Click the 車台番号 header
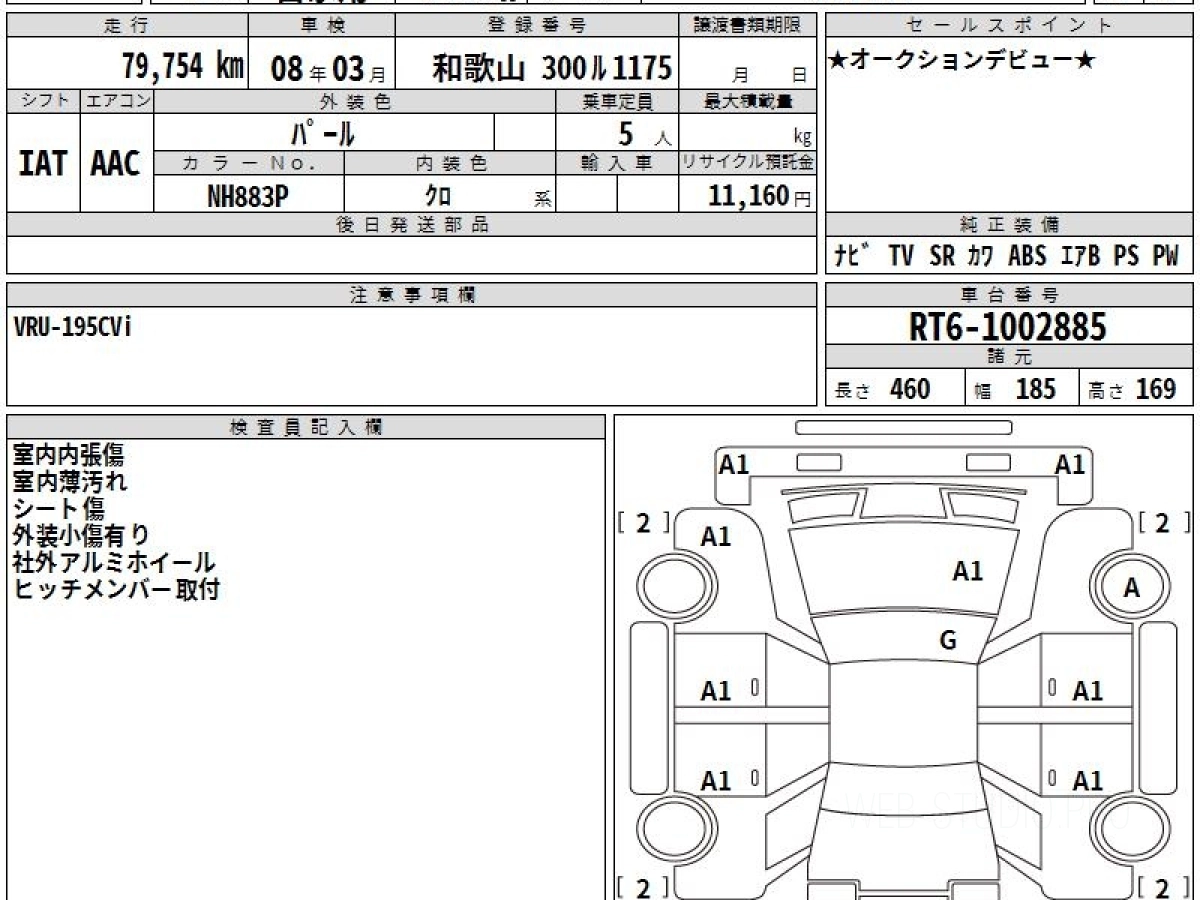The width and height of the screenshot is (1200, 900). (1010, 295)
